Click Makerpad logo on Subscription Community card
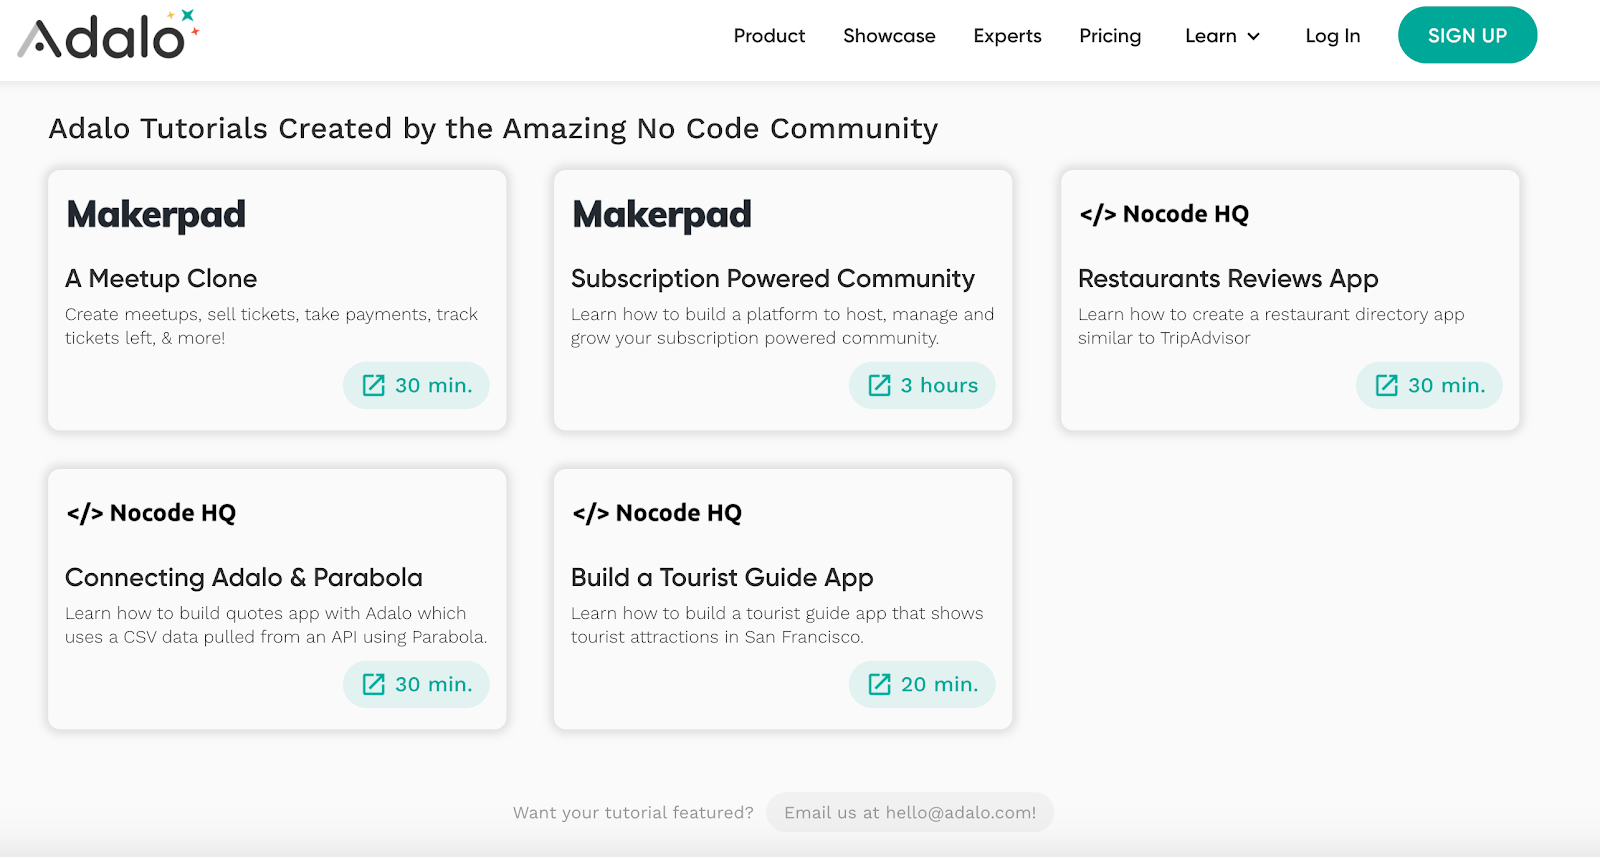The height and width of the screenshot is (857, 1600). click(662, 215)
